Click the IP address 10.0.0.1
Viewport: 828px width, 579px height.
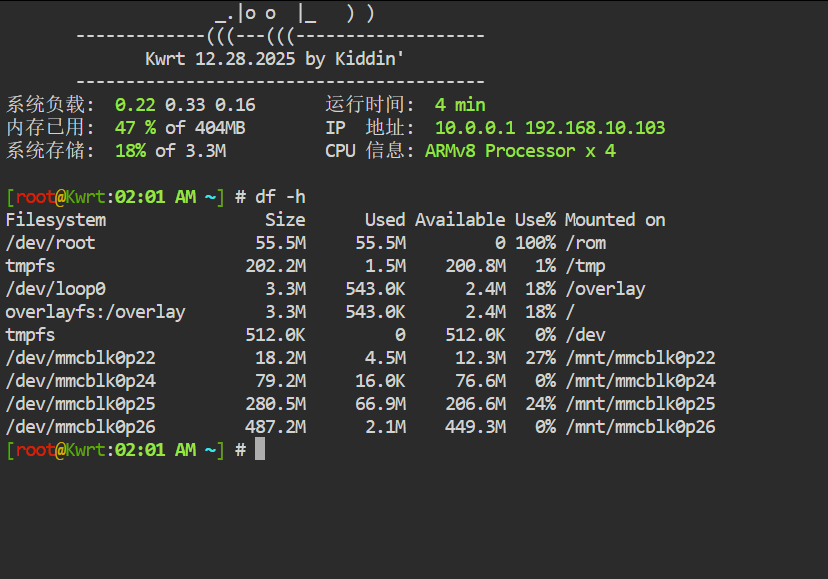[475, 128]
